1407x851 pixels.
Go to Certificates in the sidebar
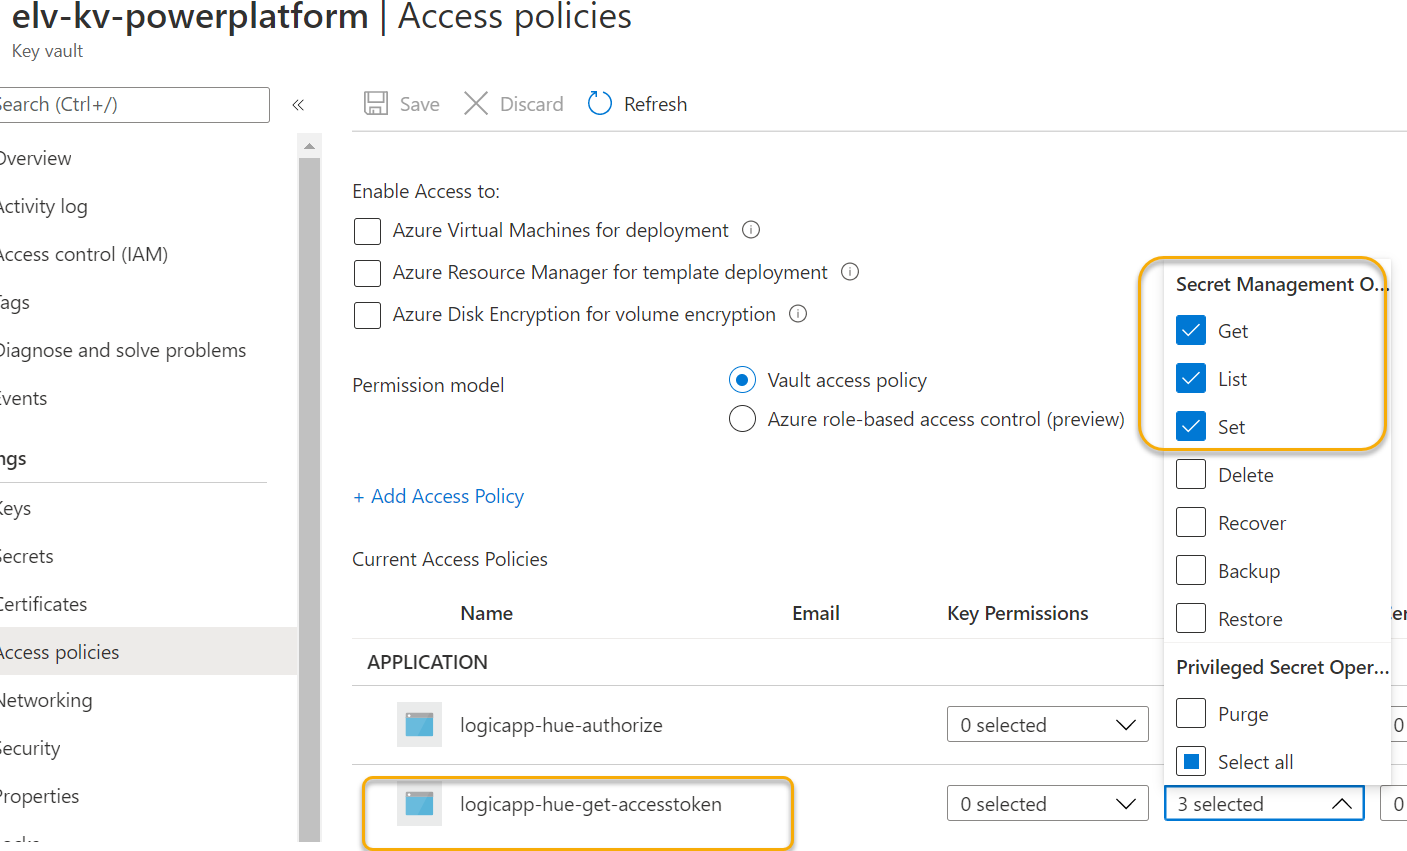tap(43, 604)
